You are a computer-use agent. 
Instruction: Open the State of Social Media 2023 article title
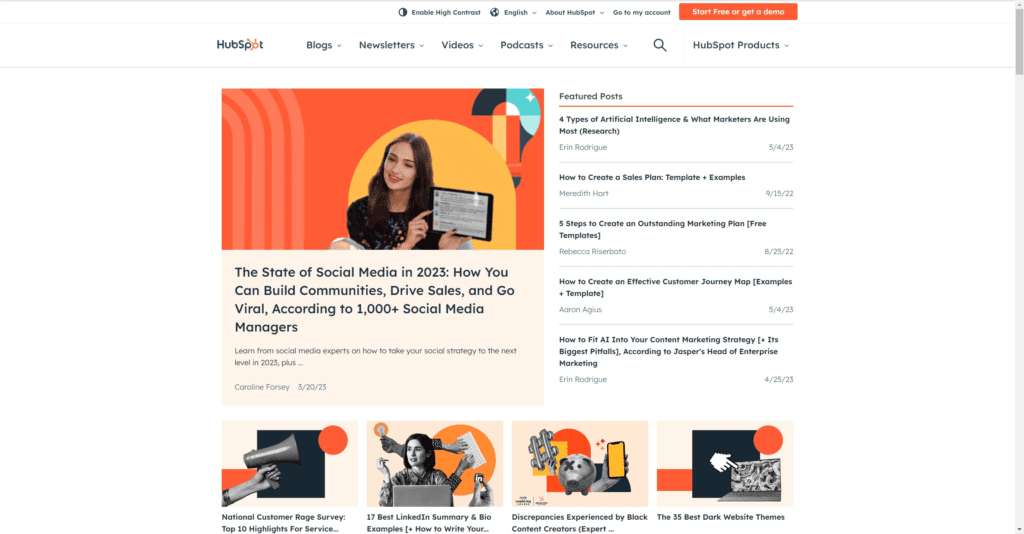click(x=375, y=300)
